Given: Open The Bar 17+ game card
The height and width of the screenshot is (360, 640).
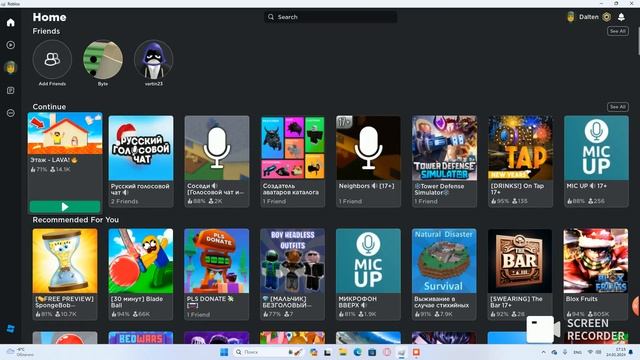Looking at the screenshot, I should [520, 274].
